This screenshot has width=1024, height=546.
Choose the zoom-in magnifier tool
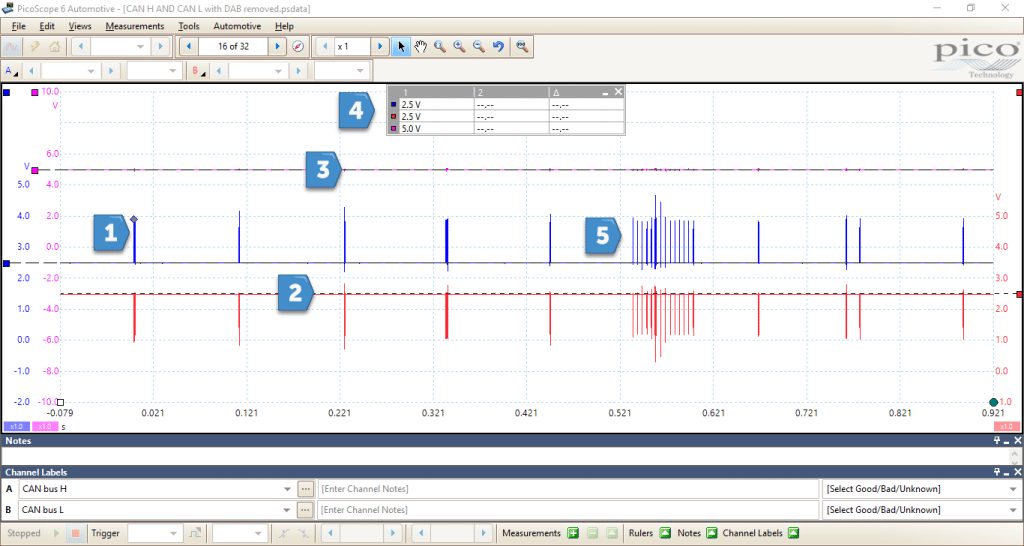pyautogui.click(x=459, y=46)
